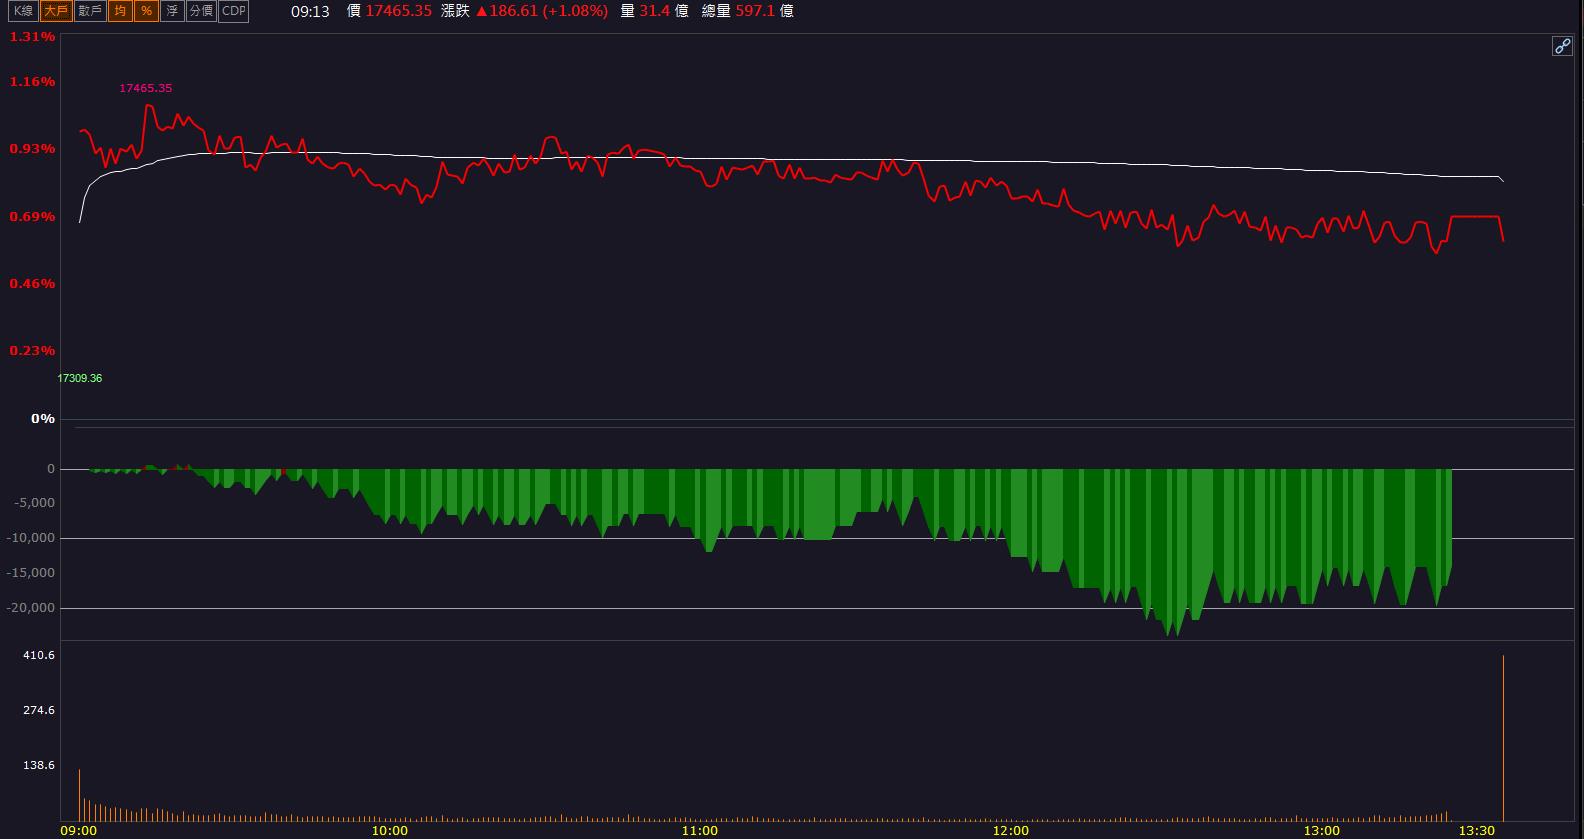Click the 13:00 time axis marker
Screen dimensions: 1584x839
coord(1322,831)
